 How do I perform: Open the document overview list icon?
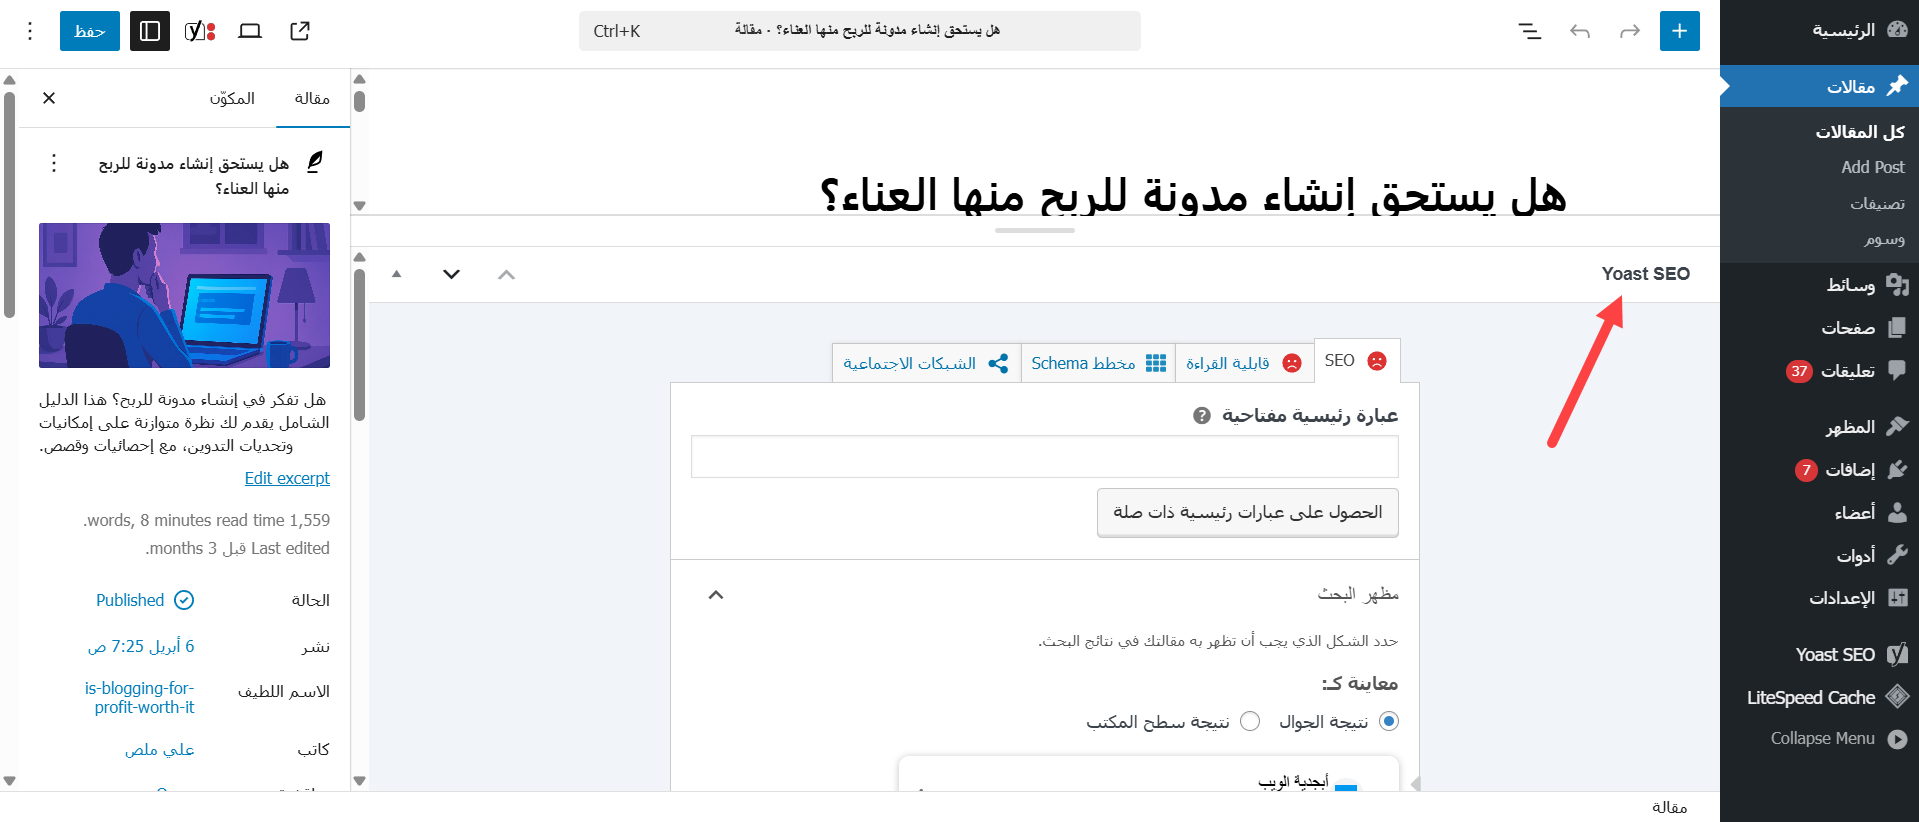pyautogui.click(x=1529, y=31)
